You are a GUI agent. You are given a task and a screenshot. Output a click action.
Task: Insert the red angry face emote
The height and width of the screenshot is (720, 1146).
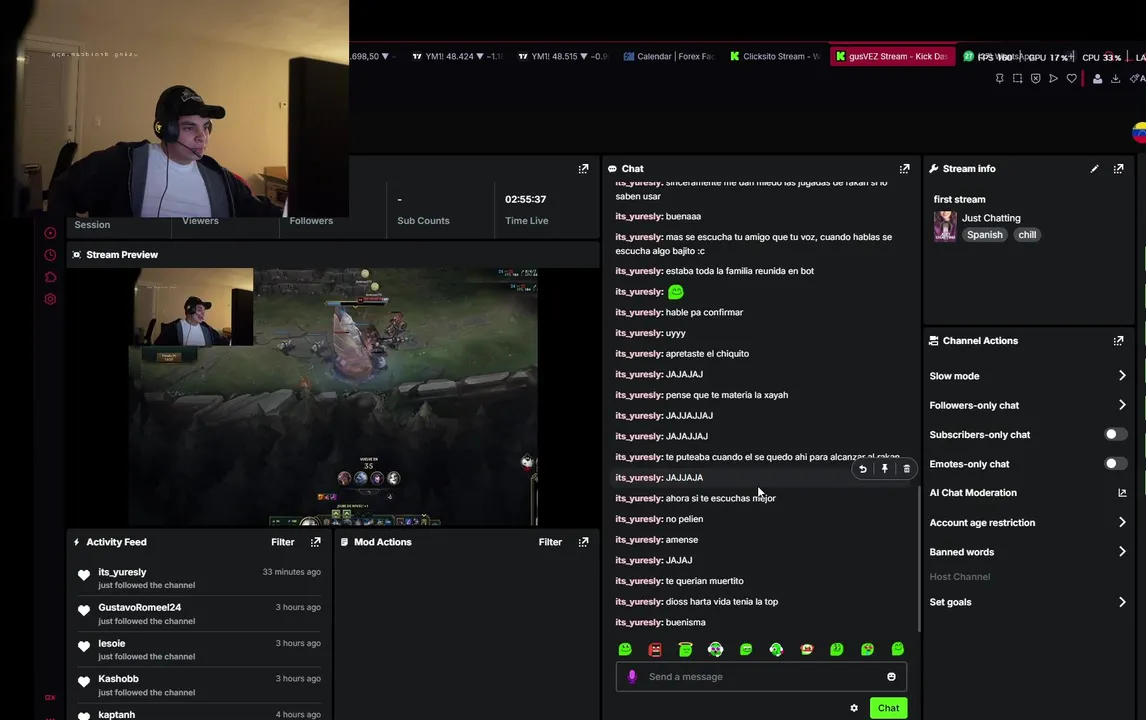(x=655, y=649)
